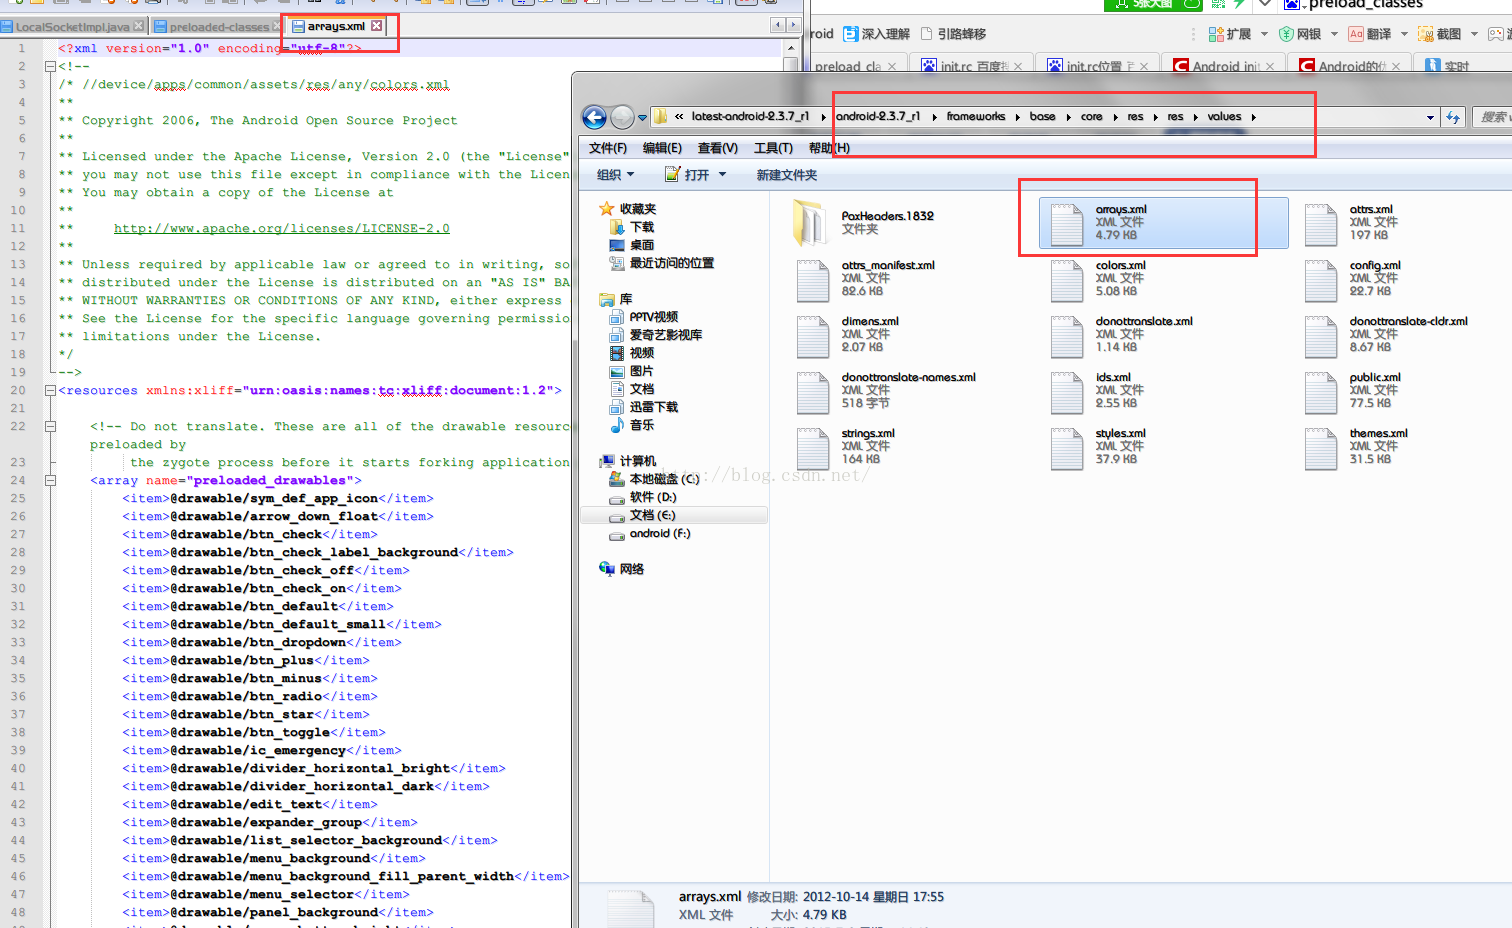Open the 文件(F) menu in Explorer

point(608,148)
